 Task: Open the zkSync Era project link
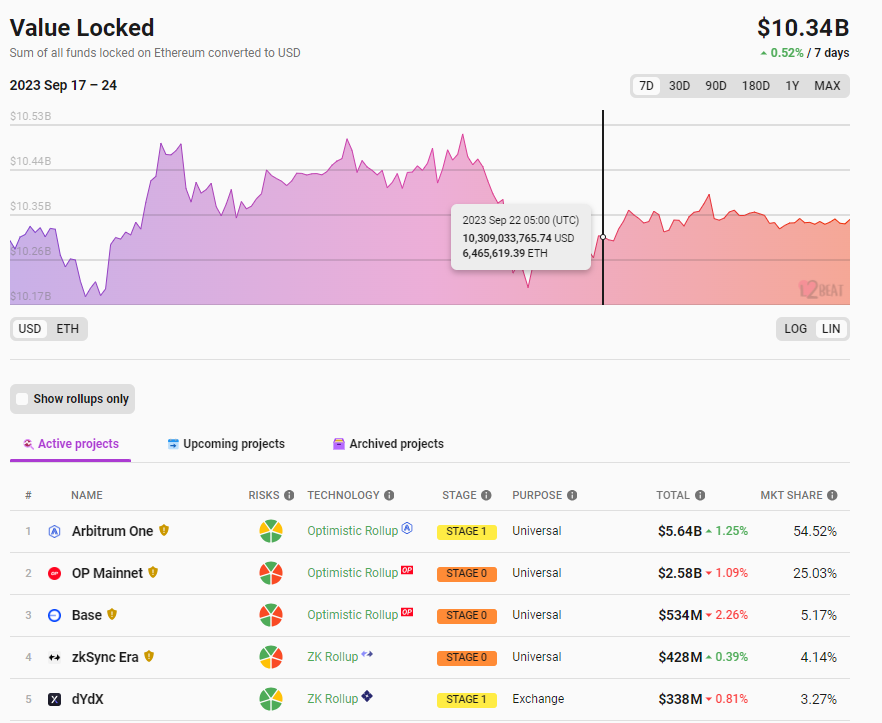[x=105, y=657]
